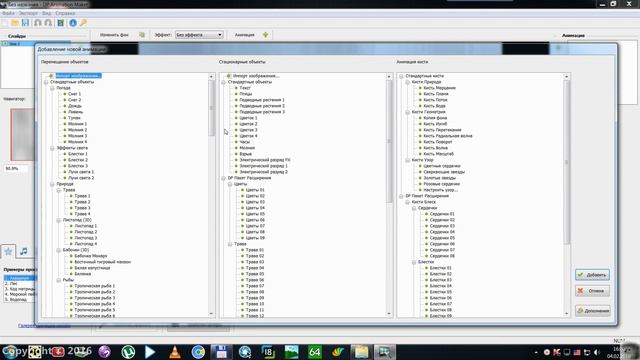Screen dimensions: 640x360
Task: Open VLC player from the taskbar
Action: coord(175,351)
